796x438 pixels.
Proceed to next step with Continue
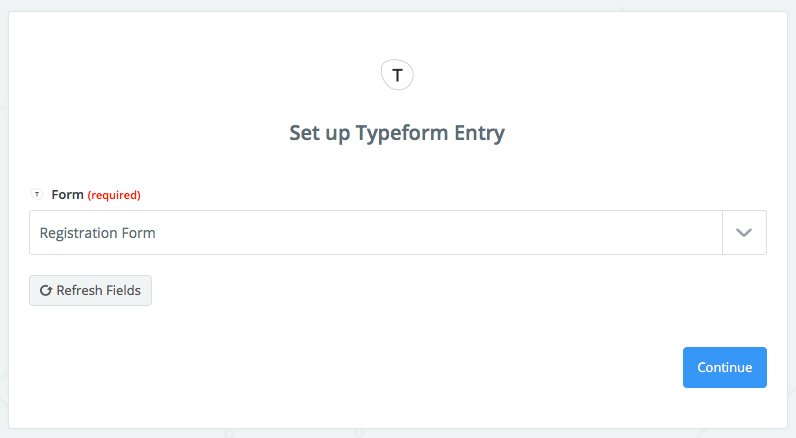(x=724, y=367)
